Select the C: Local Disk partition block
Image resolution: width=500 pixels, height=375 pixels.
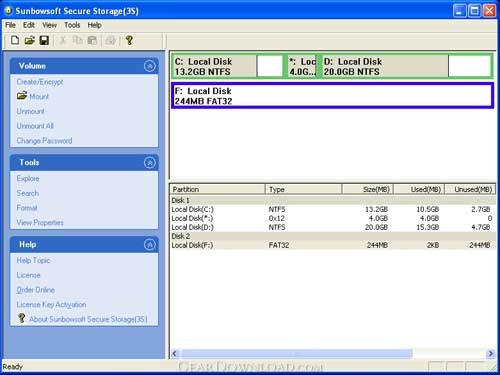(x=228, y=66)
